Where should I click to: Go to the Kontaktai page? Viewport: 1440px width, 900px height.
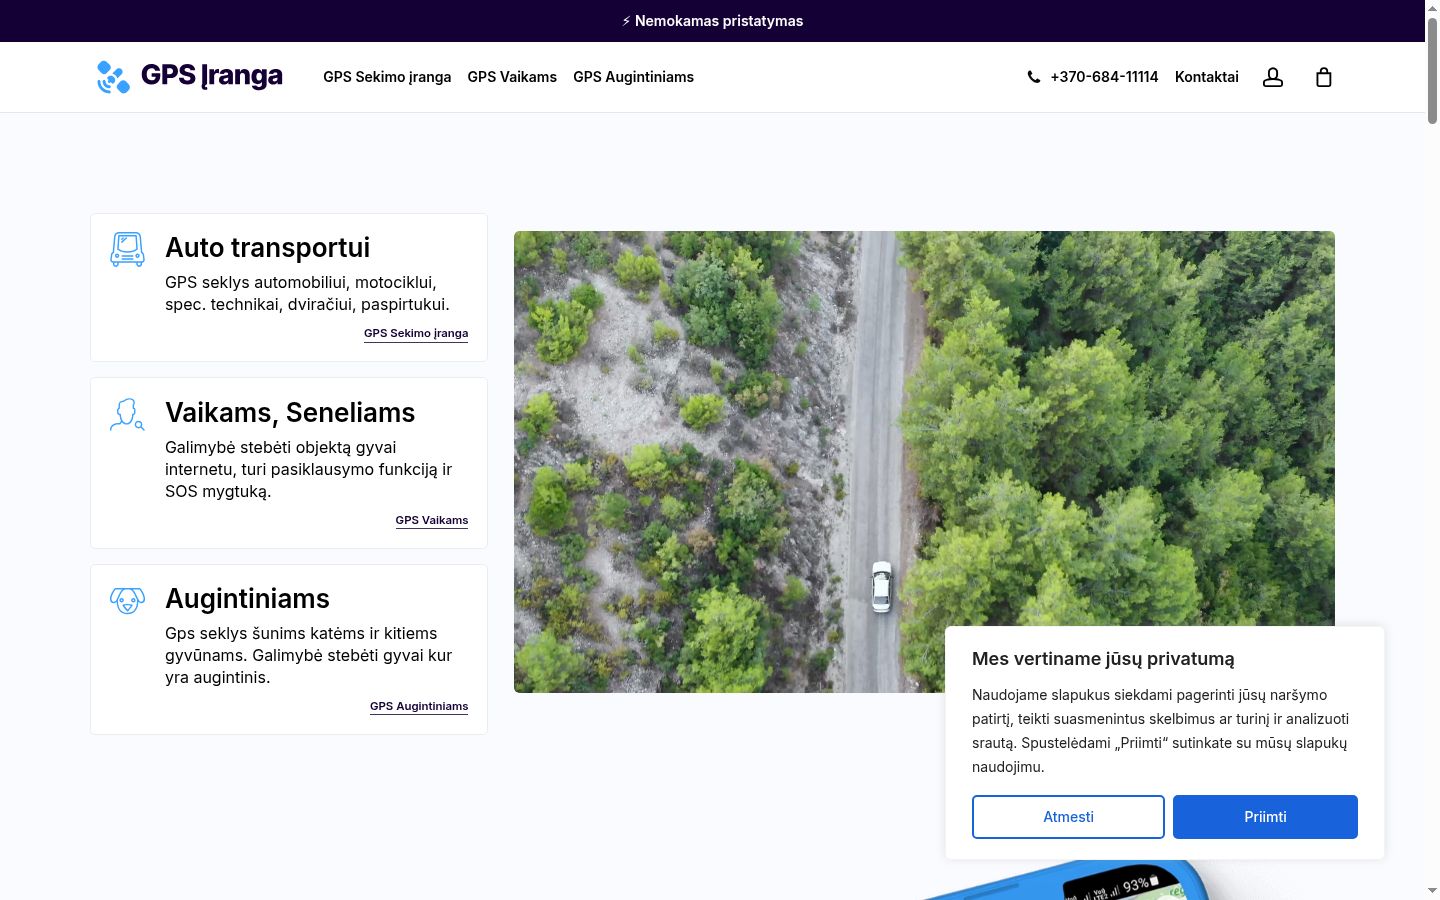pos(1206,77)
